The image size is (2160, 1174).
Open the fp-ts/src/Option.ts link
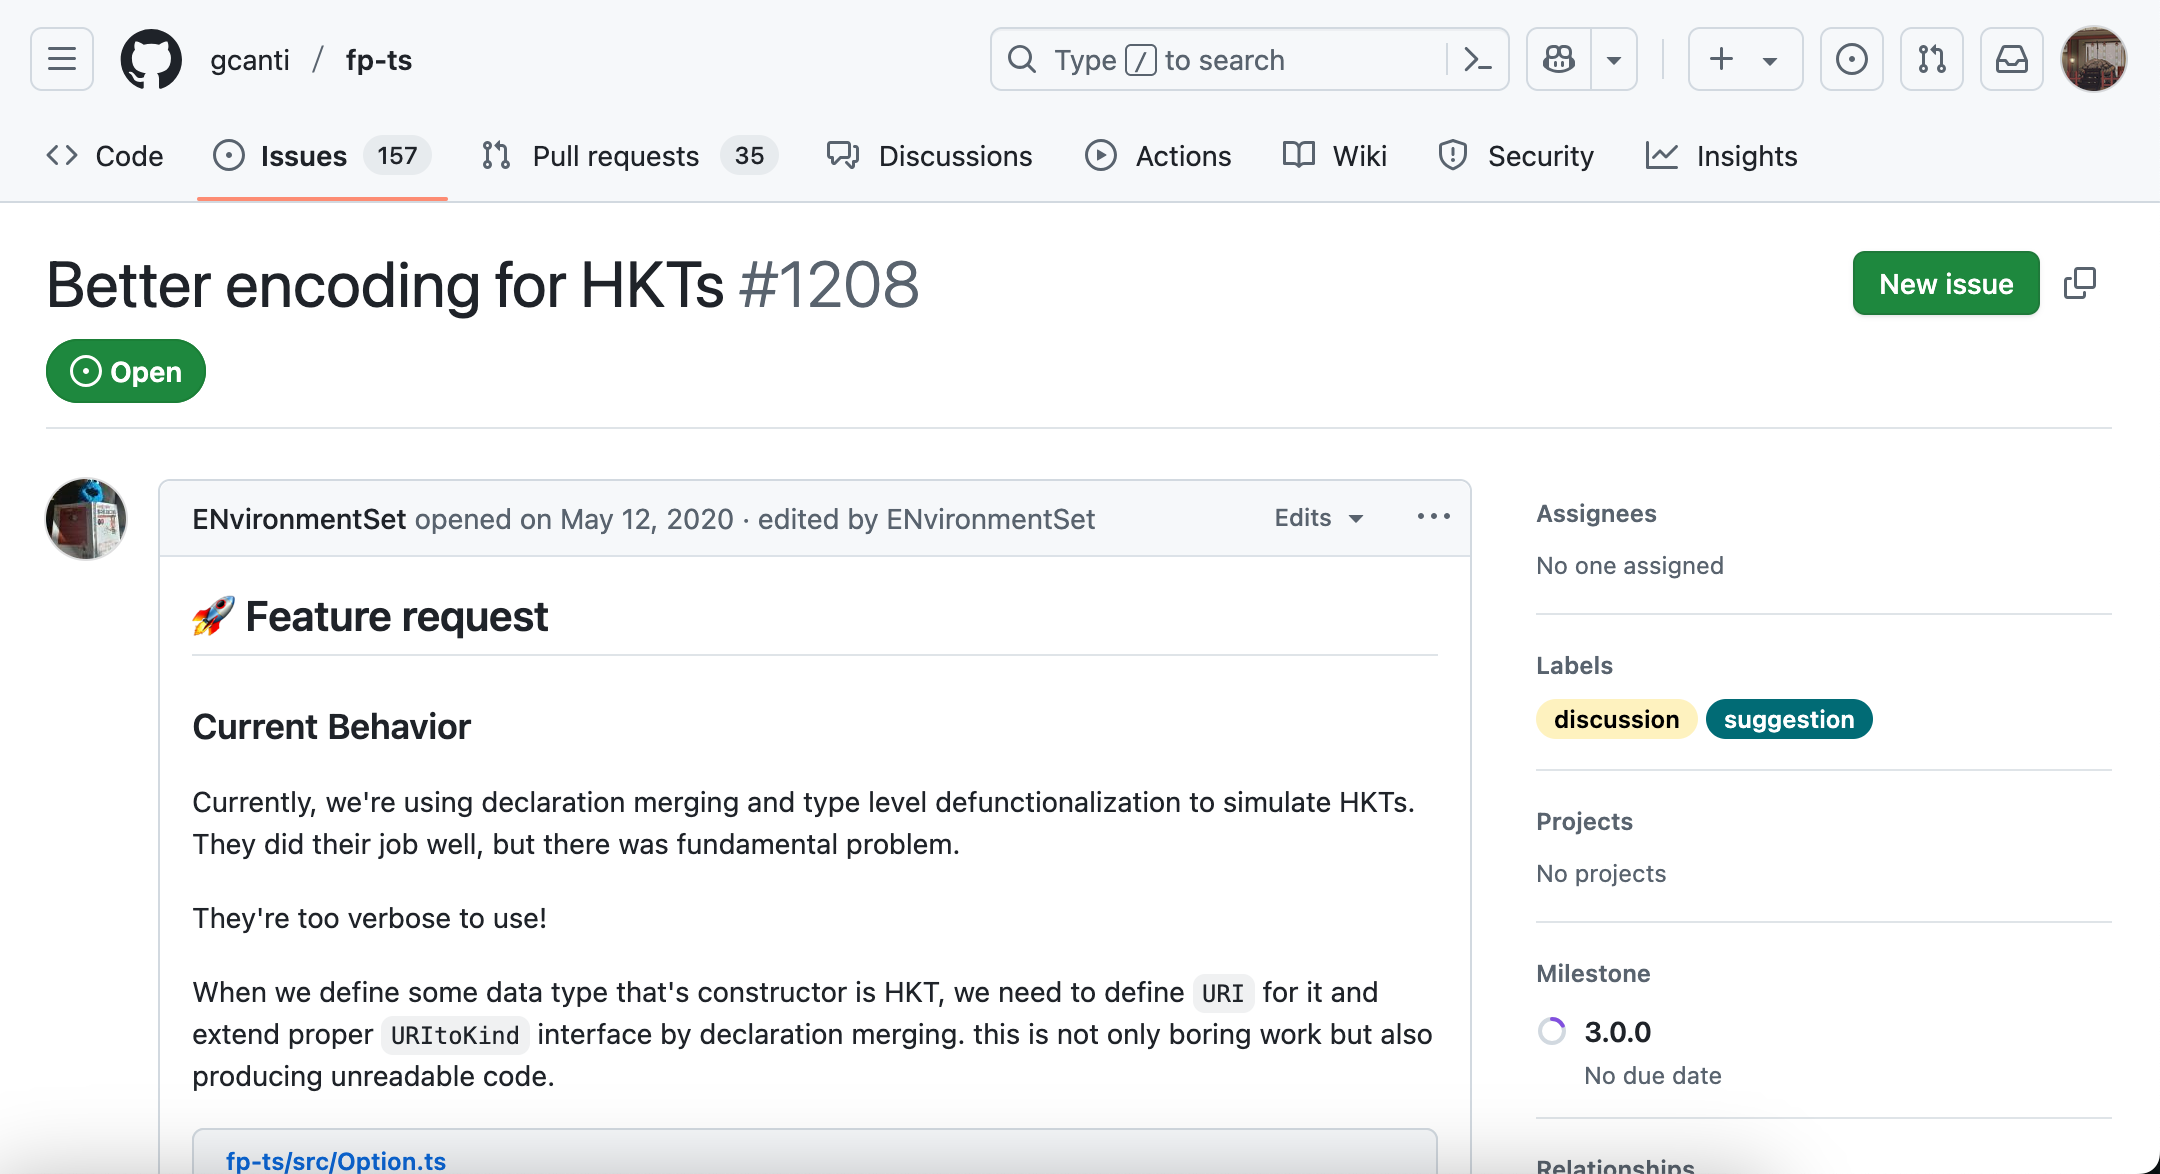pyautogui.click(x=336, y=1160)
